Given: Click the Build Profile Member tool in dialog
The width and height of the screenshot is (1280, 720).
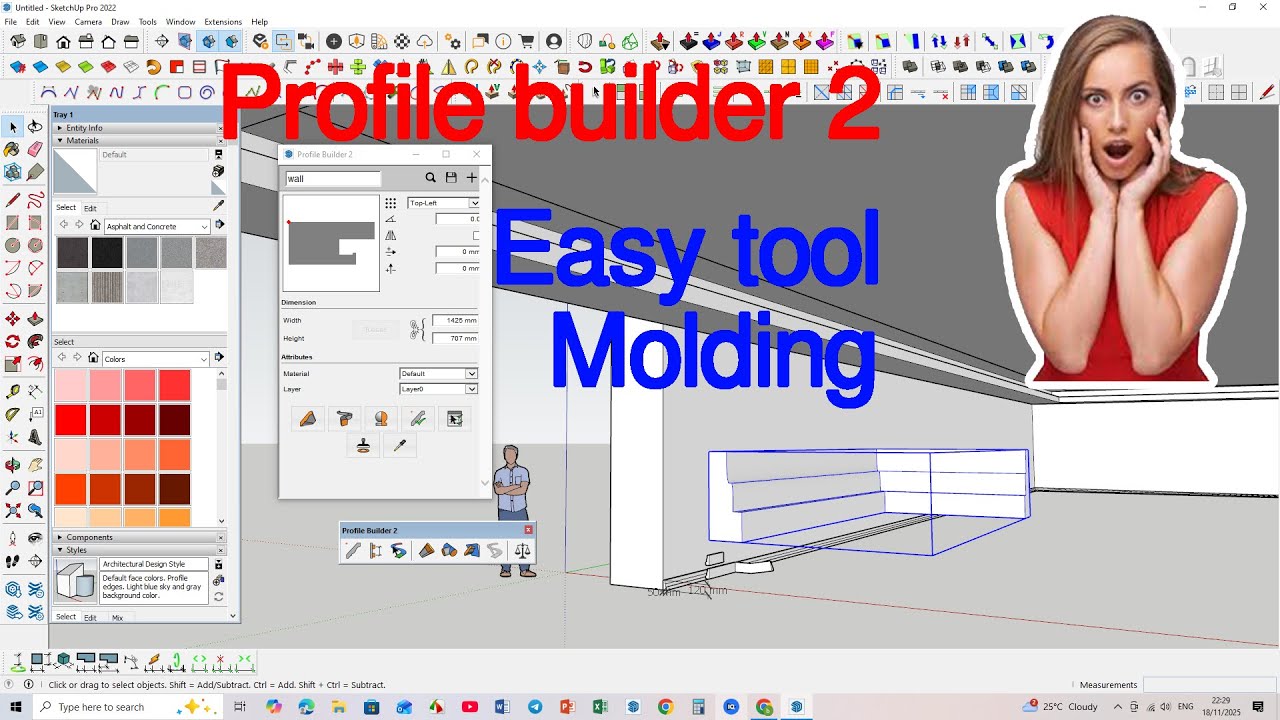Looking at the screenshot, I should tap(307, 419).
